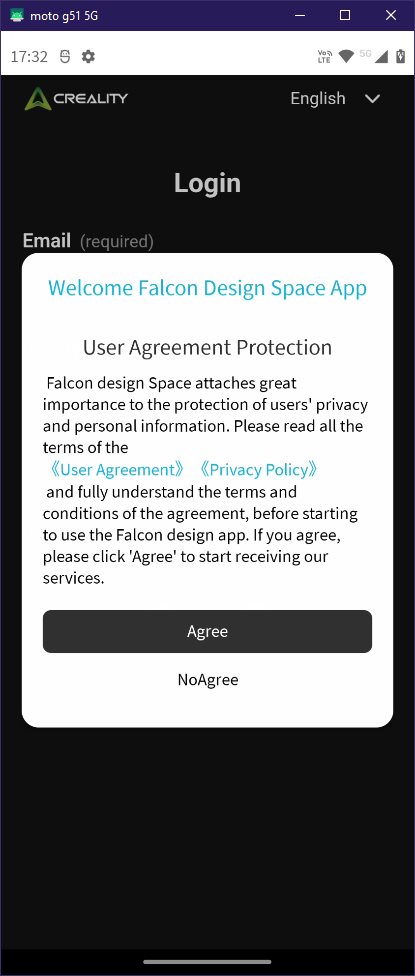Screen dimensions: 415x976
Task: Click the Android icon in the title bar
Action: coord(17,15)
